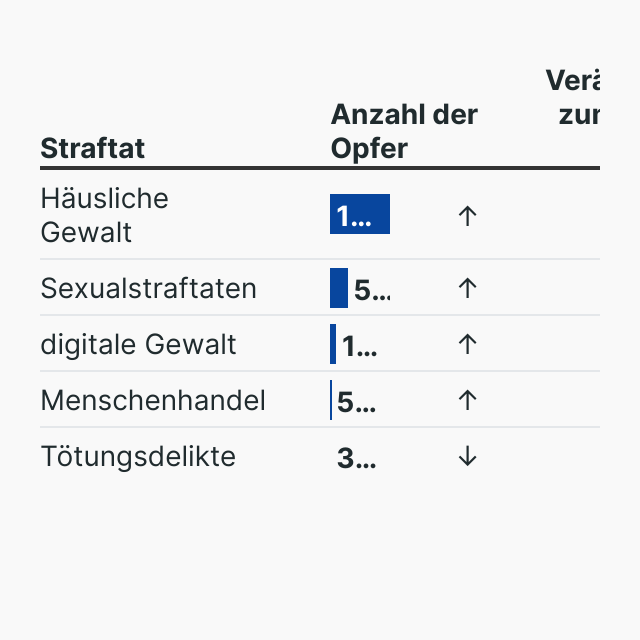Screen dimensions: 640x640
Task: Select the Häusliche Gewalt row label
Action: 104,216
